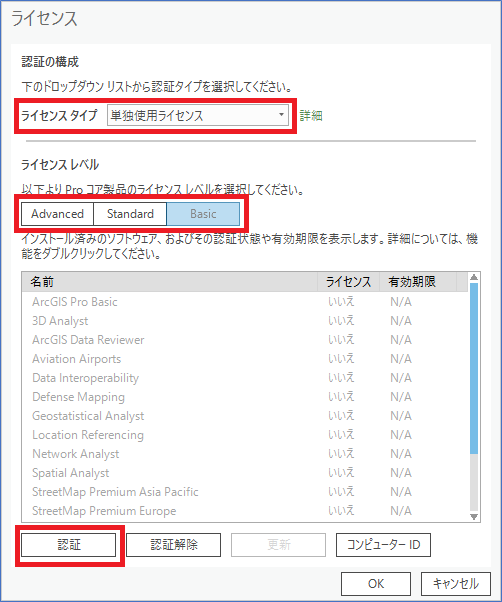502x602 pixels.
Task: Click the dropdown arrow of 単独使用ライセンス
Action: pyautogui.click(x=281, y=115)
